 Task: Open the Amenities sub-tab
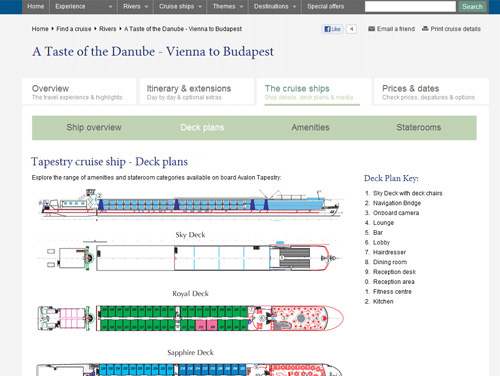point(310,128)
